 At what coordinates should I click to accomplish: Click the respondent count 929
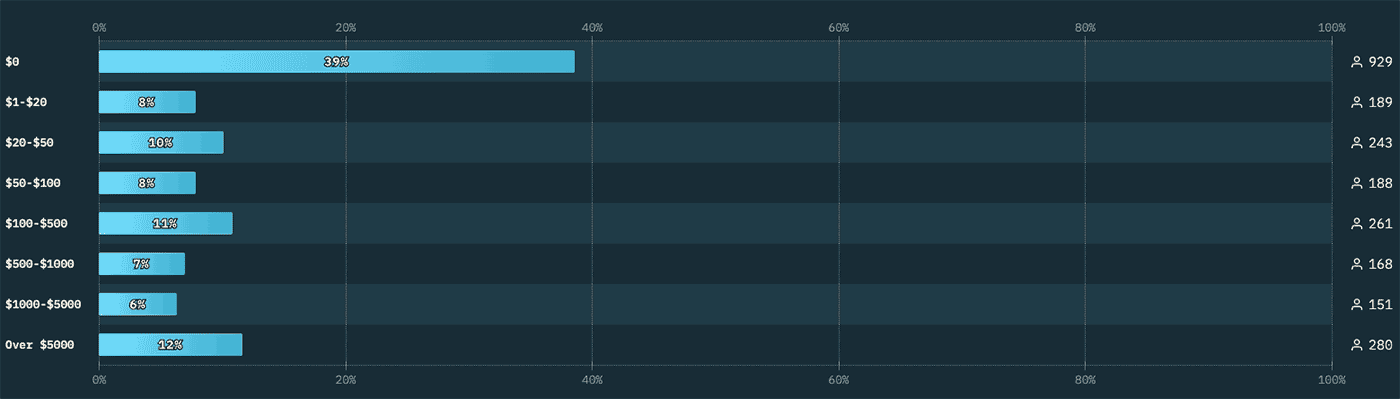(1381, 62)
